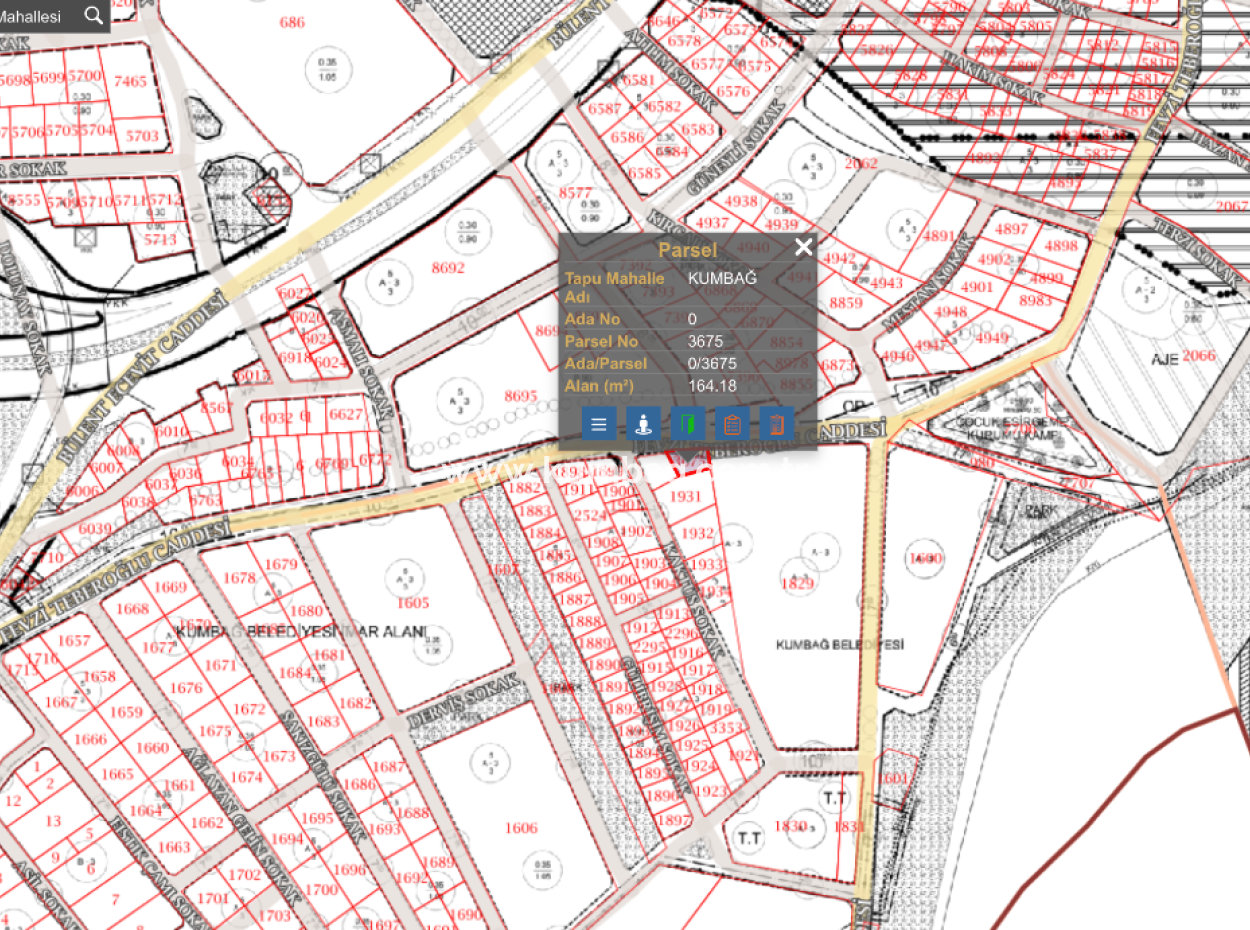Open the hamburger menu in the Parsel popup
The width and height of the screenshot is (1250, 930).
pyautogui.click(x=598, y=424)
